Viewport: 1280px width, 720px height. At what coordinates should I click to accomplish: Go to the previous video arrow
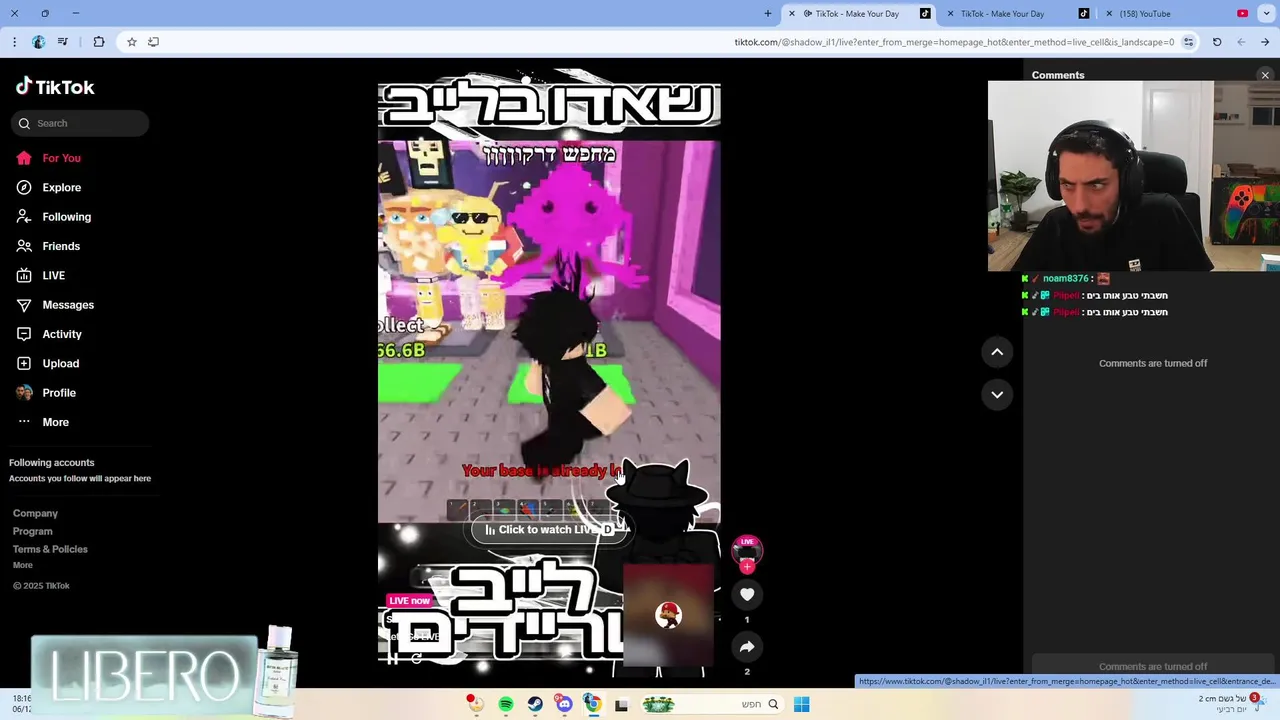[997, 352]
